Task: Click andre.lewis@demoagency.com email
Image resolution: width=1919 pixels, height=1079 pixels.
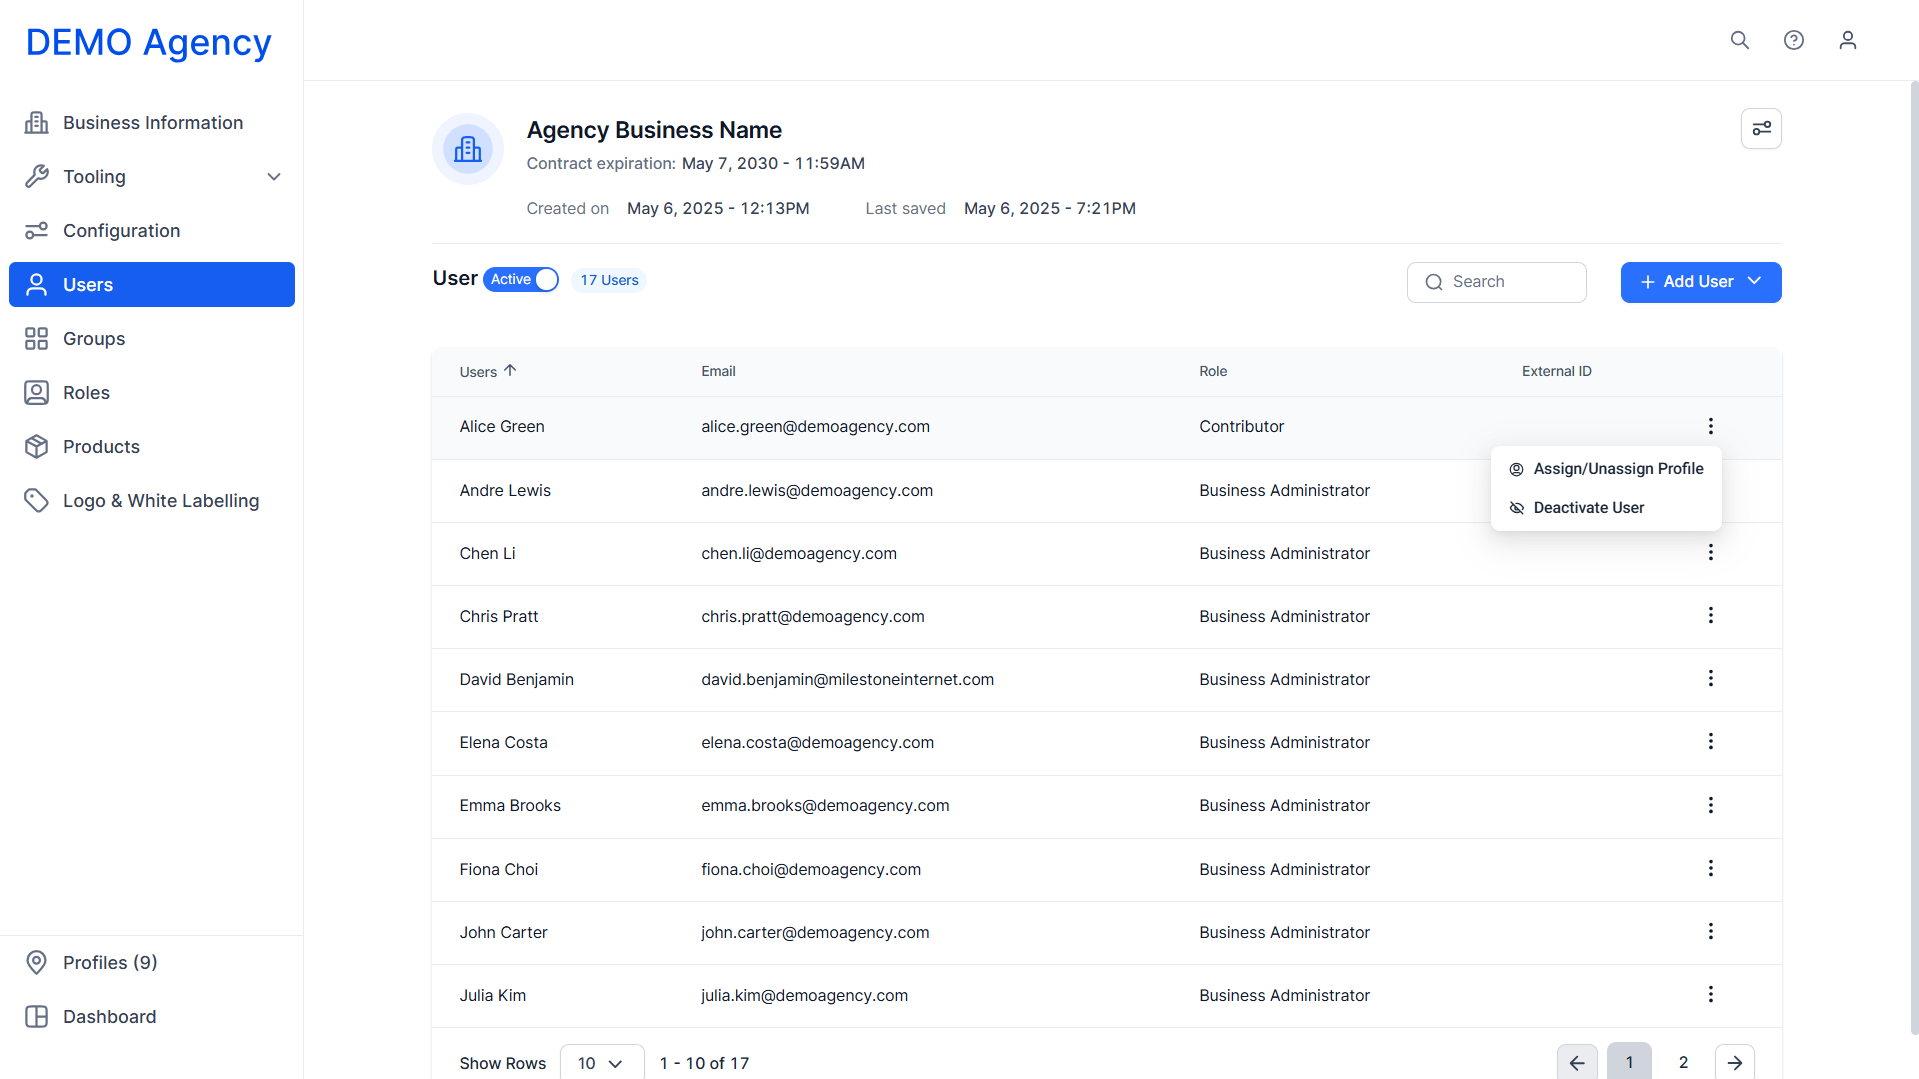Action: tap(817, 491)
